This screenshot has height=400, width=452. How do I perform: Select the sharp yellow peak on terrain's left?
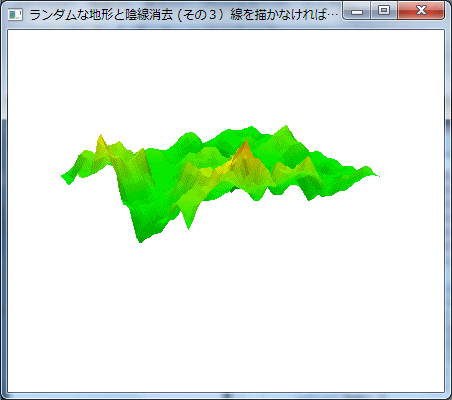coord(101,141)
